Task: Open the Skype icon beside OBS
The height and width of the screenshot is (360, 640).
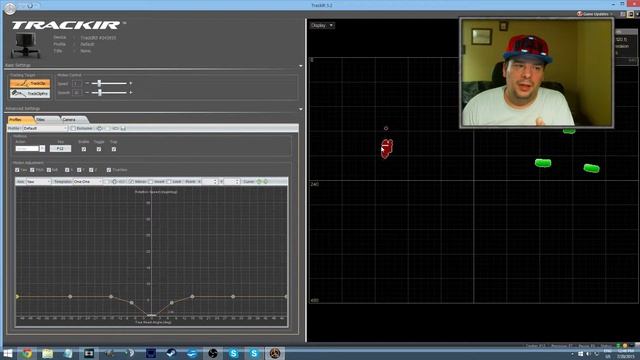Action: point(233,353)
